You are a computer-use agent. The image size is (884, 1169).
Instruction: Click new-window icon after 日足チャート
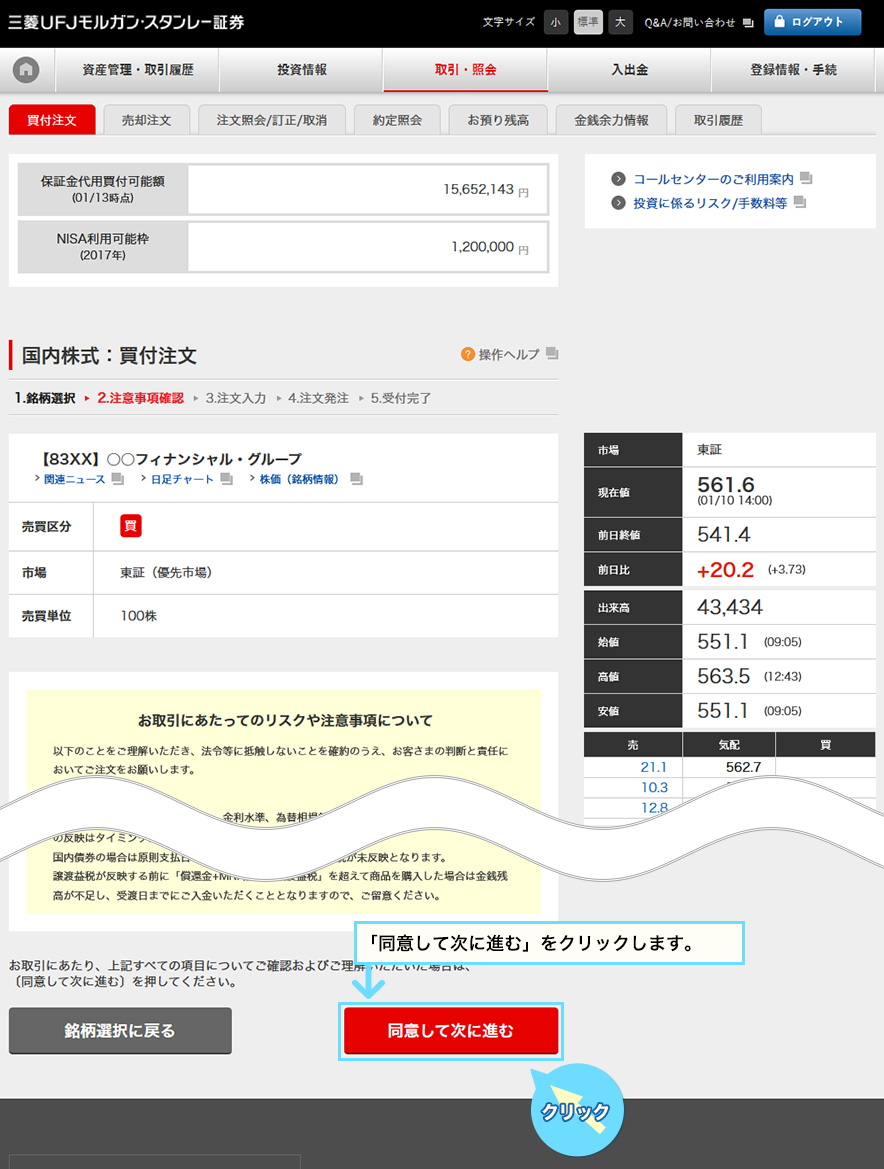coord(227,479)
